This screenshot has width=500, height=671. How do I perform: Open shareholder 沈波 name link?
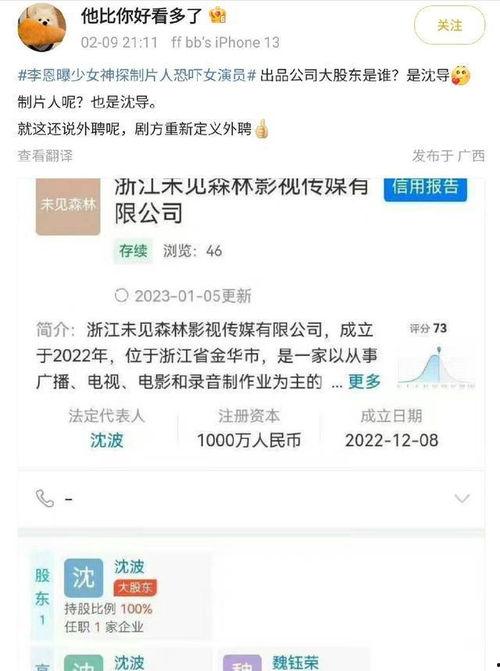[x=129, y=567]
